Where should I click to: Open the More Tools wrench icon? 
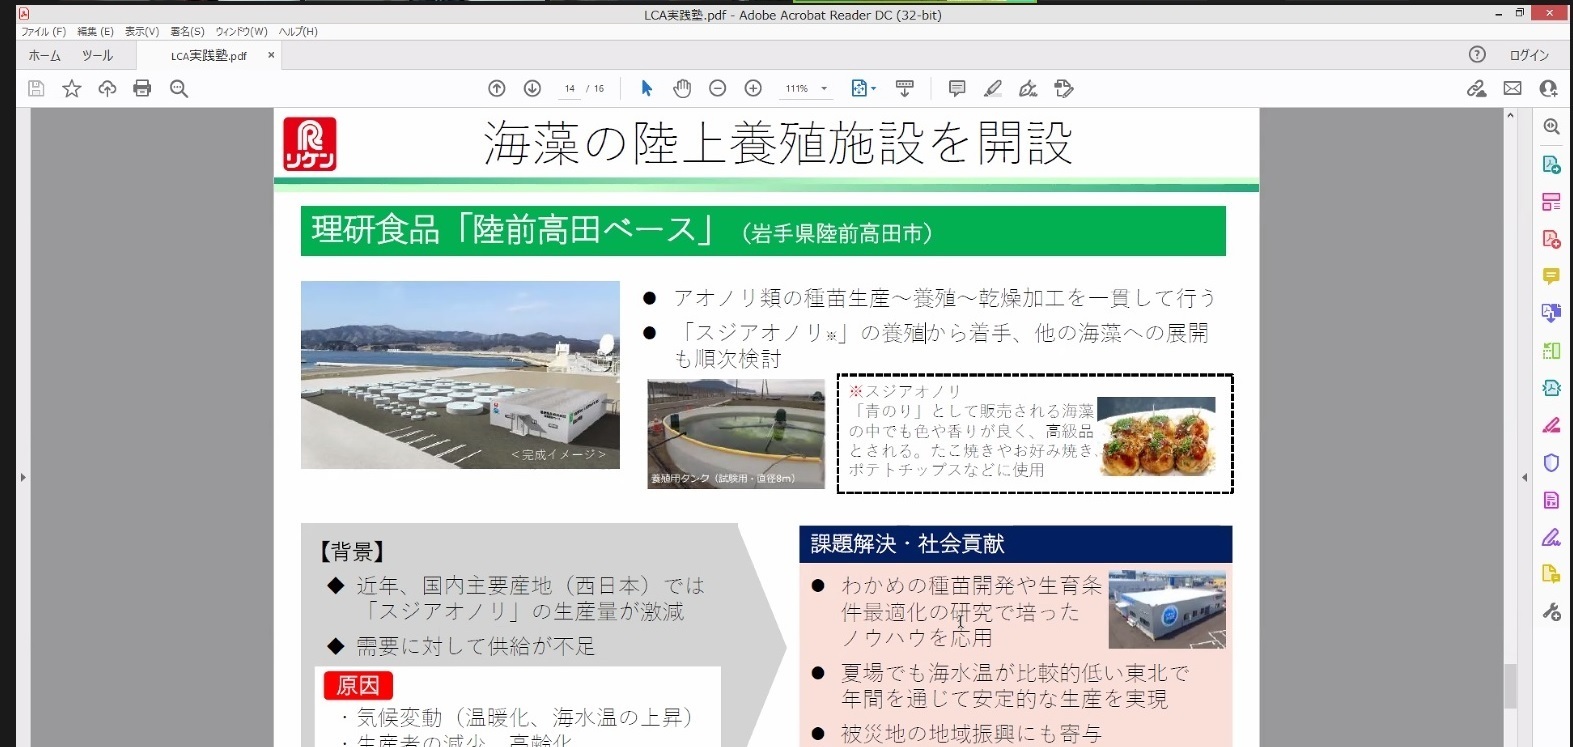(x=1551, y=612)
